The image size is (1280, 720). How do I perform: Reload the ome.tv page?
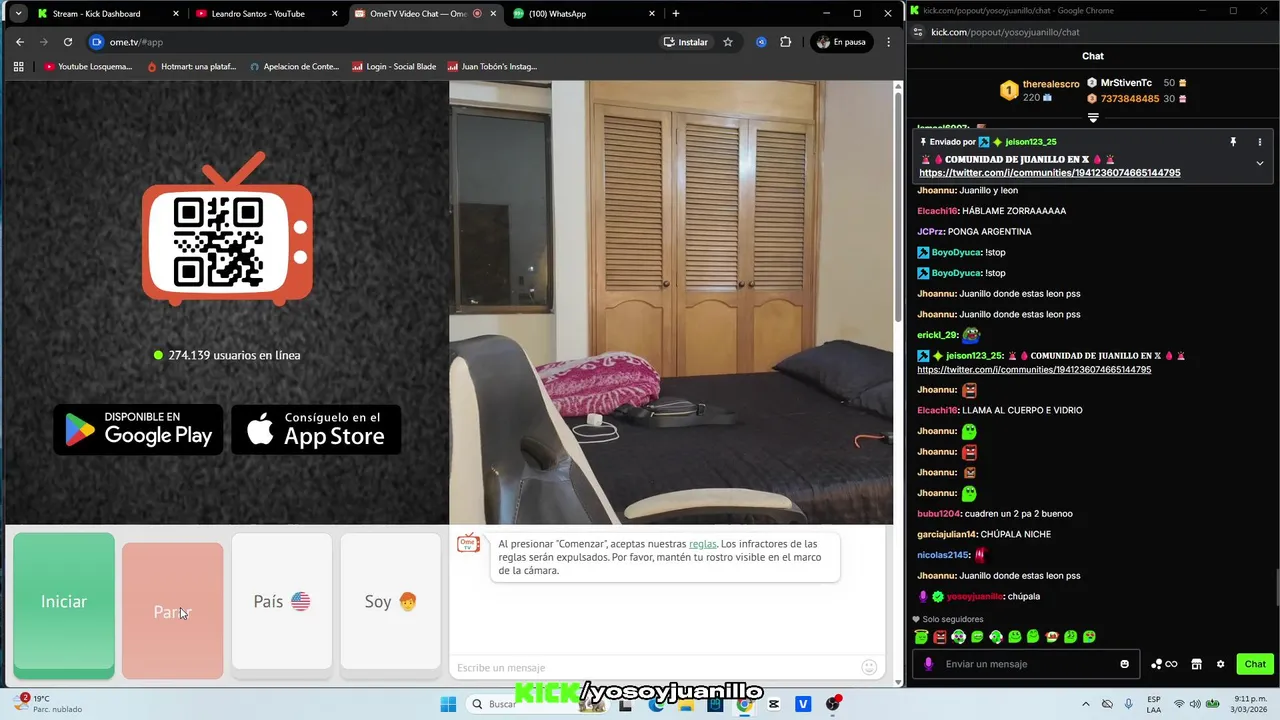pyautogui.click(x=68, y=42)
